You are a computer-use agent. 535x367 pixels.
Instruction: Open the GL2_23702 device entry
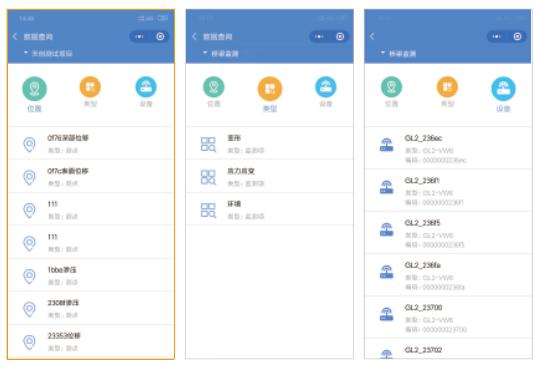pyautogui.click(x=448, y=349)
